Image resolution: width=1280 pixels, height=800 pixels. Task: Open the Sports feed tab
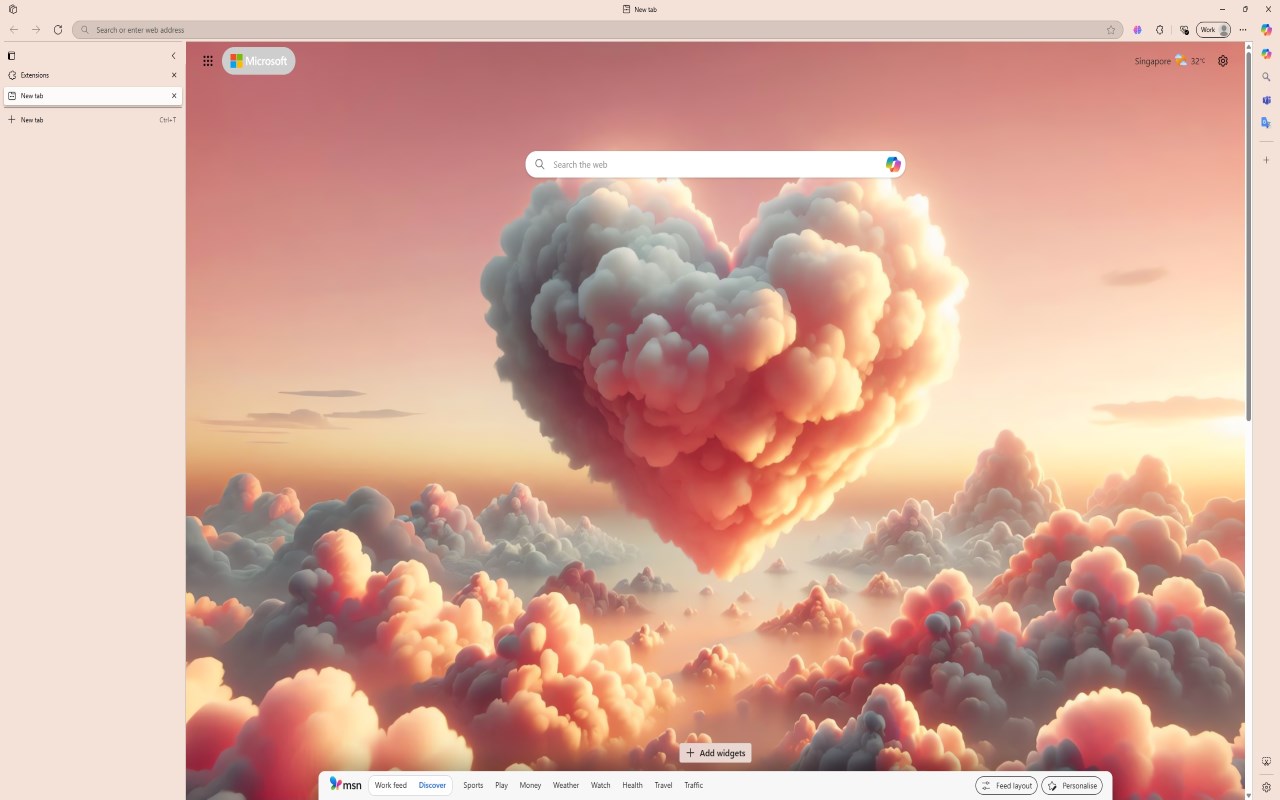tap(473, 786)
